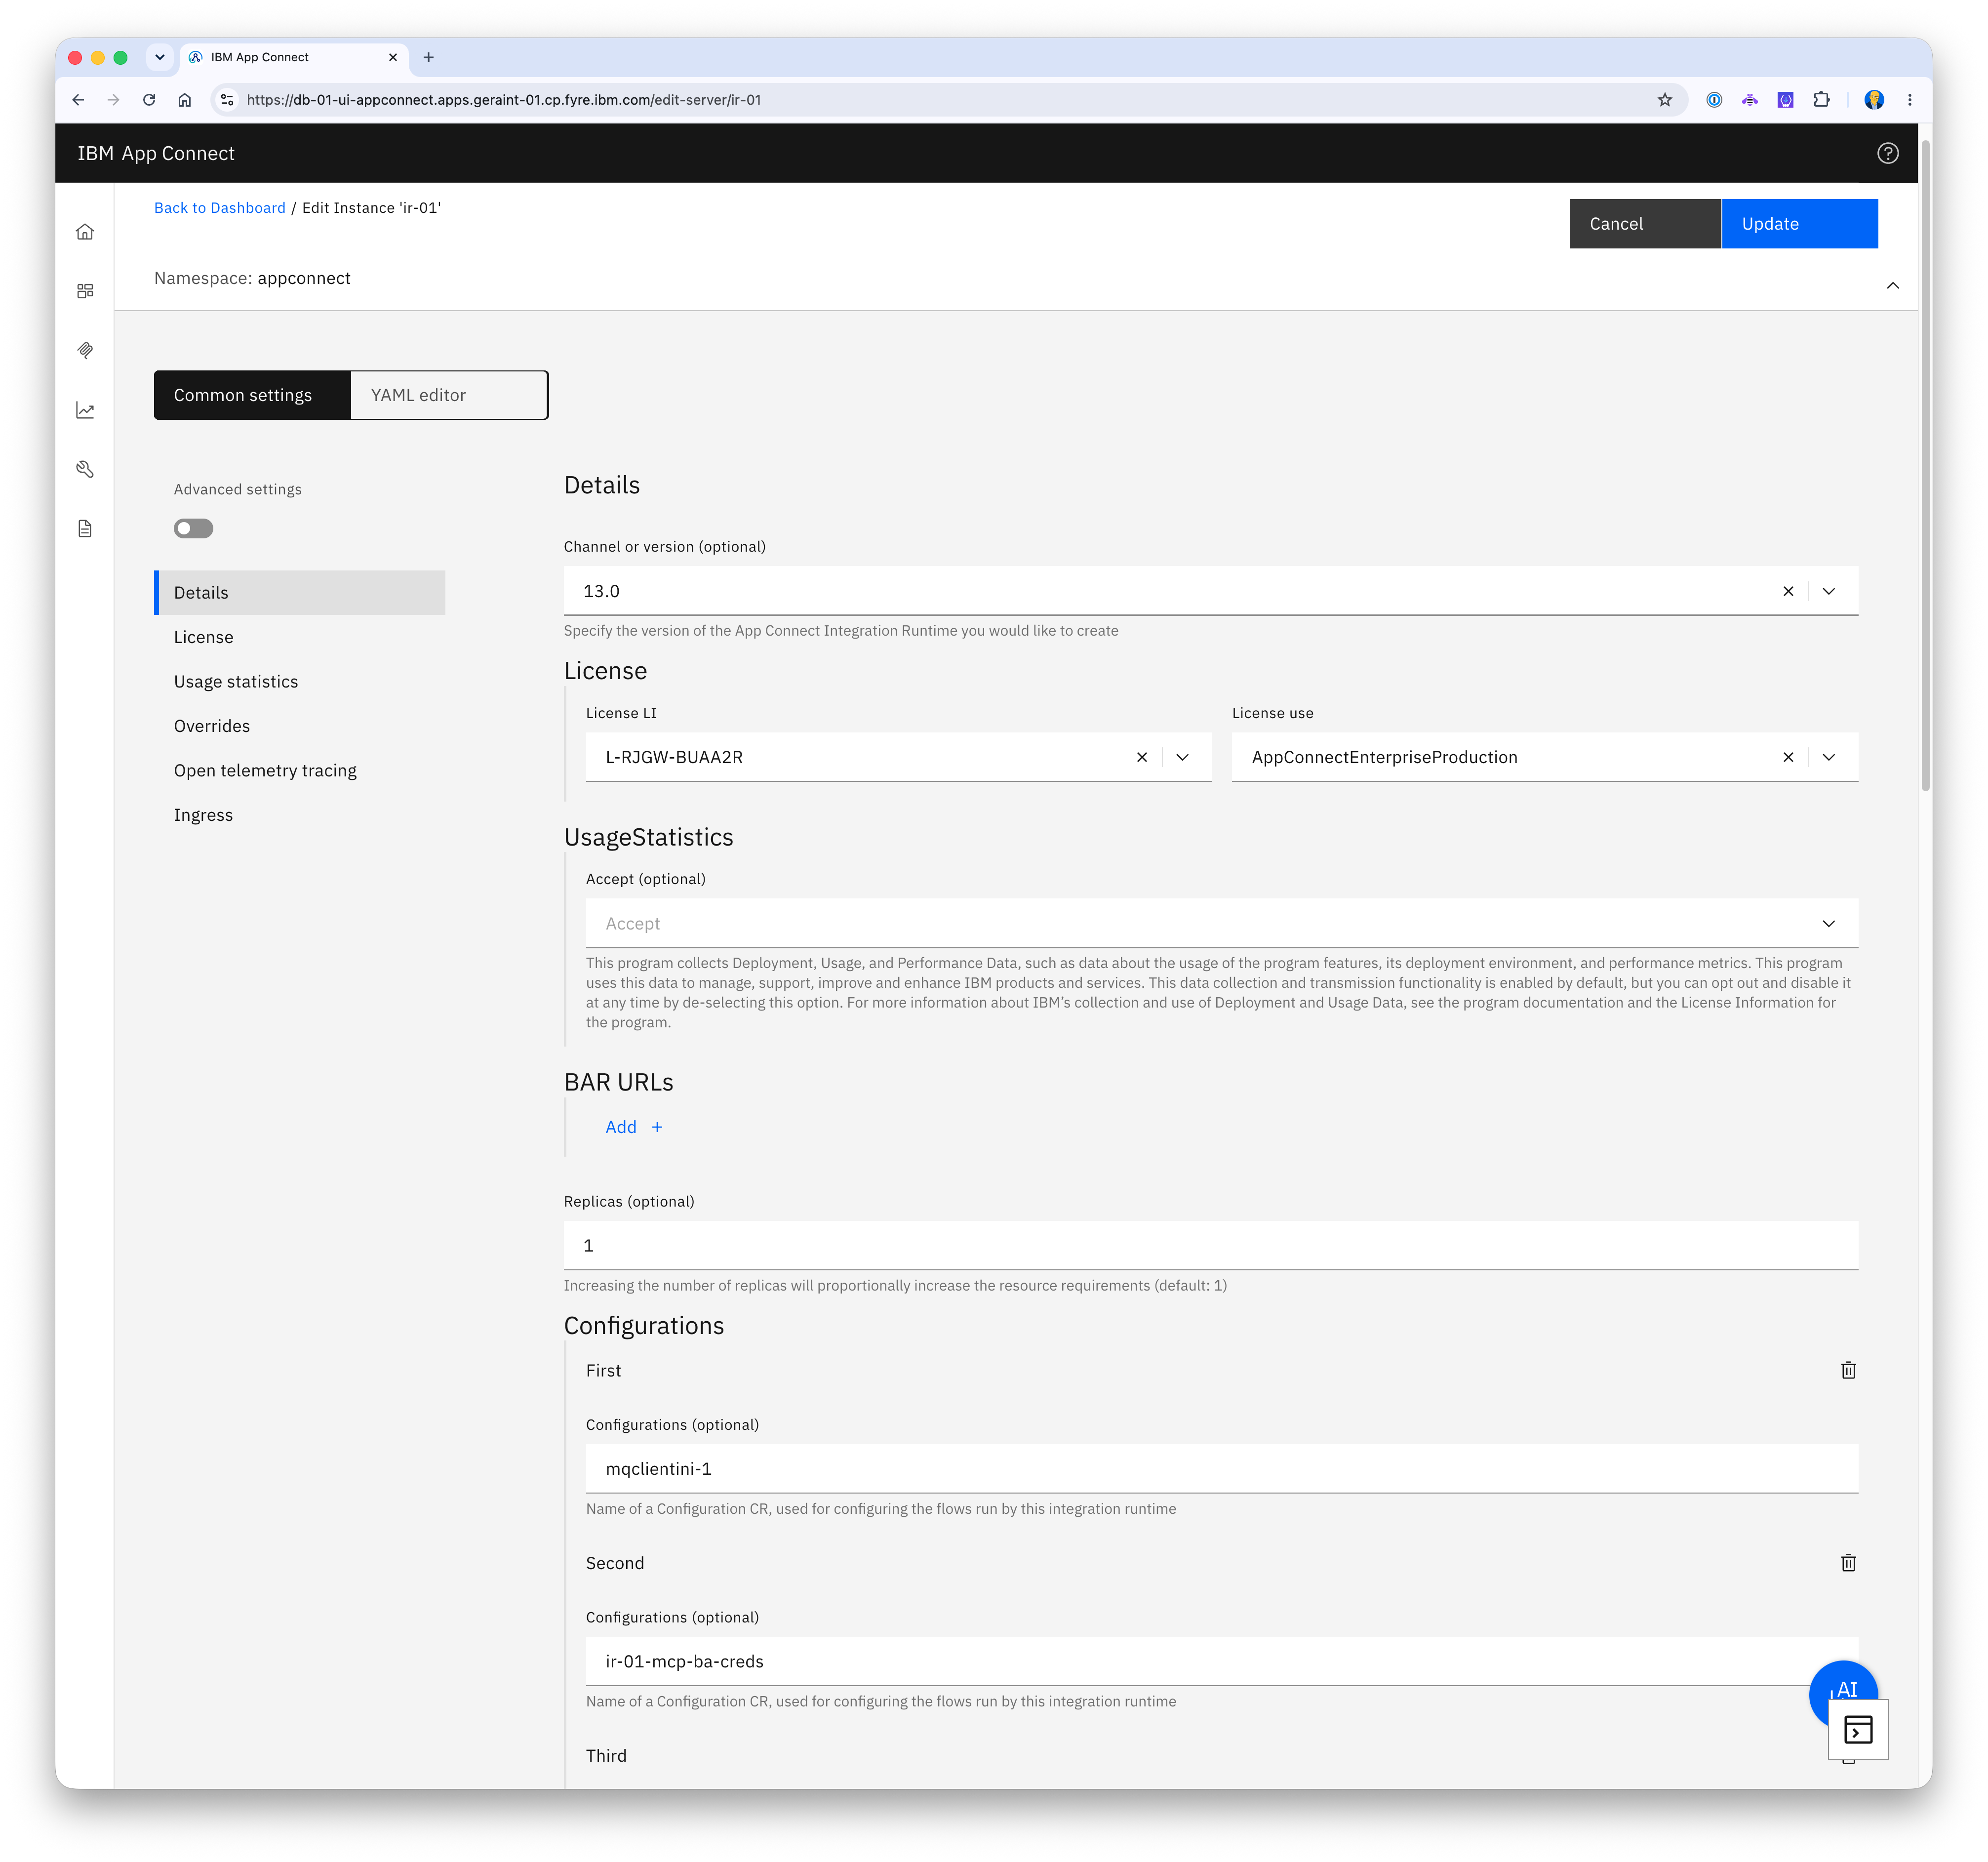This screenshot has height=1862, width=1988.
Task: Select Ingress in the section navigation
Action: tap(300, 815)
